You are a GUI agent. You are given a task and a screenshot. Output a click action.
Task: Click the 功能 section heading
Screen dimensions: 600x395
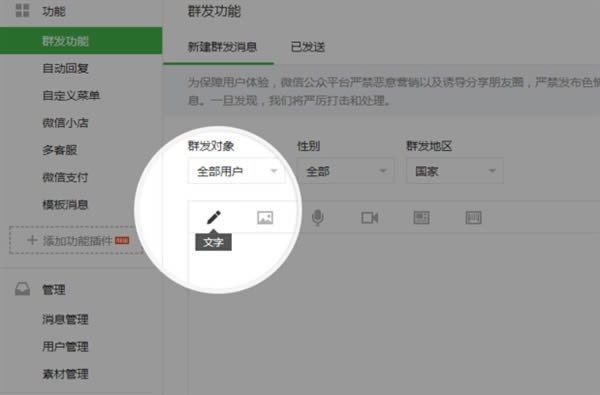click(x=54, y=11)
